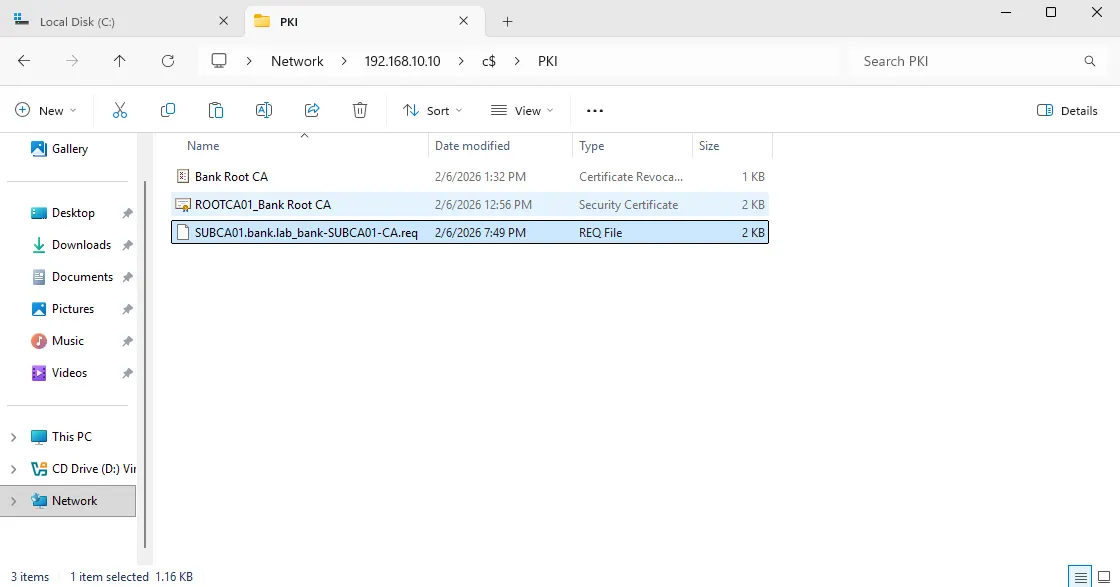The image size is (1120, 587).
Task: Click the computer icon in address bar
Action: click(219, 61)
